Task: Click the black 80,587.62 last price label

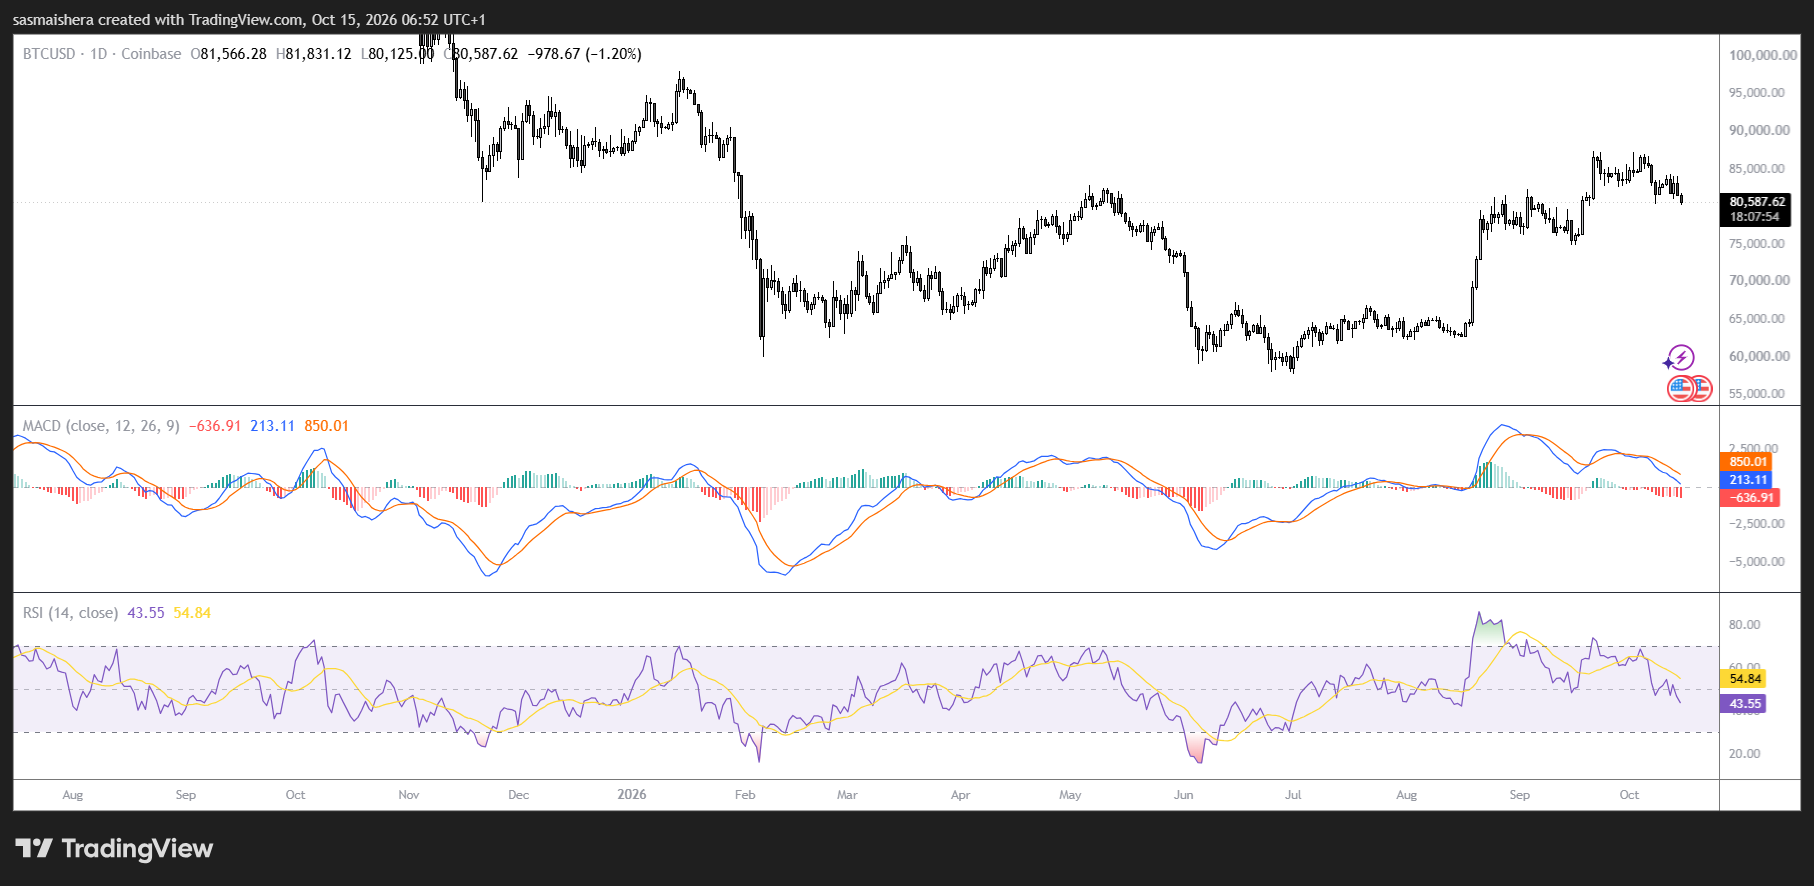Action: (1757, 202)
